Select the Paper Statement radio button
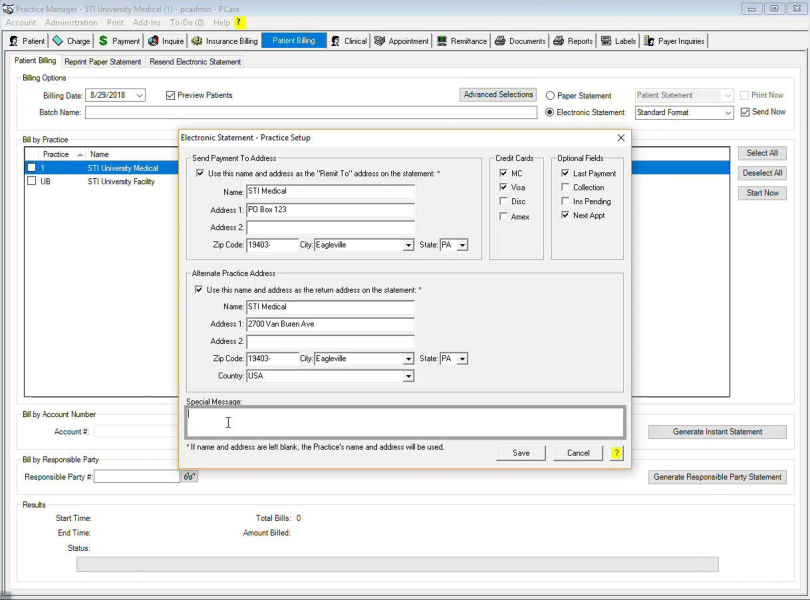 point(550,96)
